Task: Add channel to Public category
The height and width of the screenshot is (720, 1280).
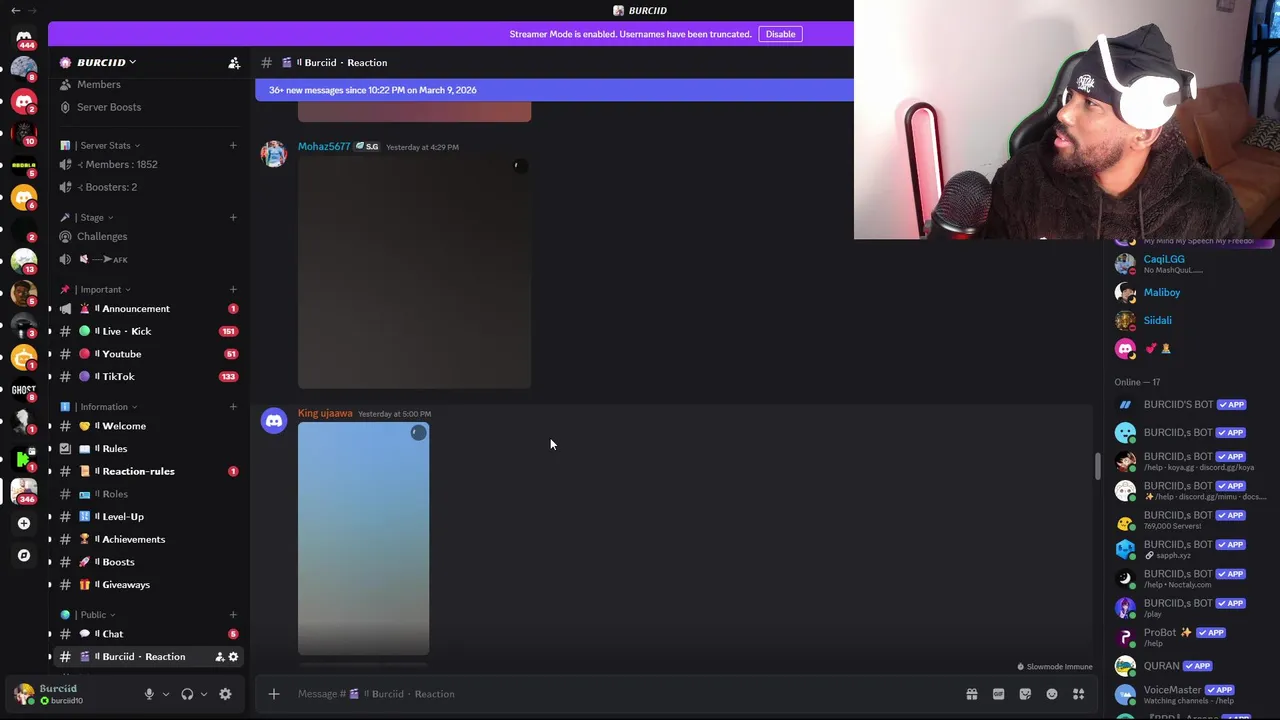Action: [x=233, y=615]
